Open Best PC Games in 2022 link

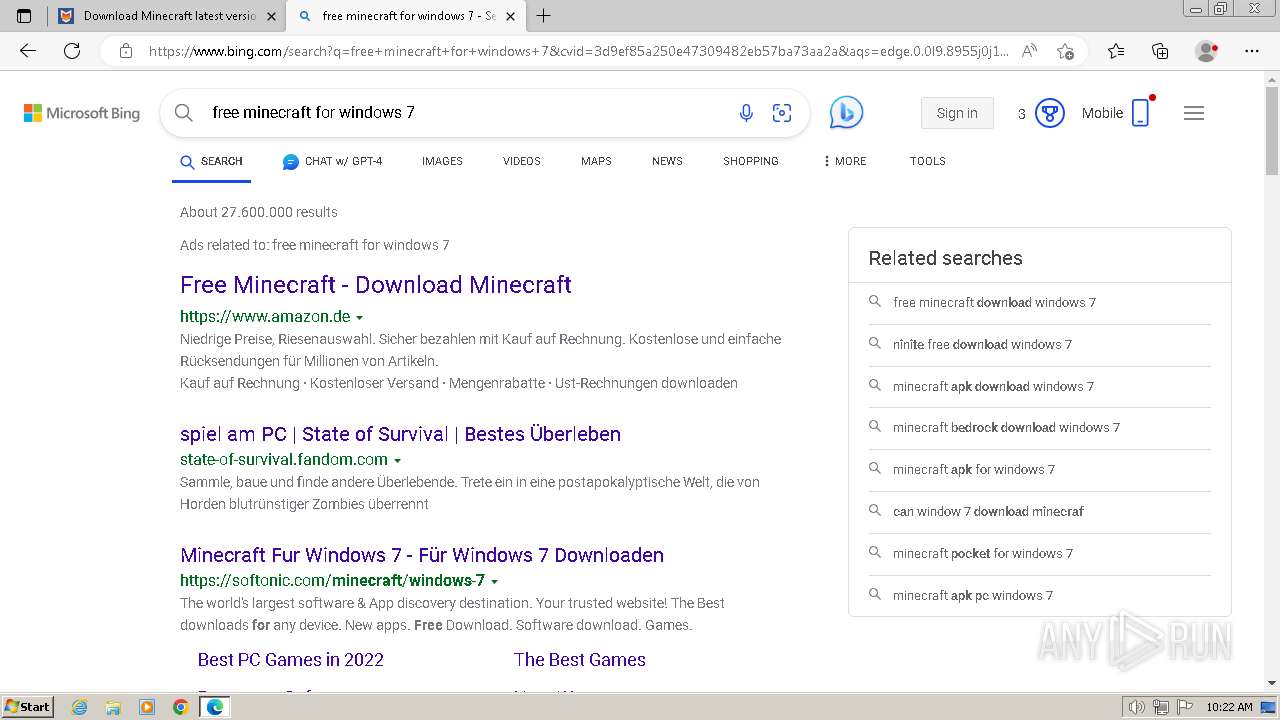291,660
